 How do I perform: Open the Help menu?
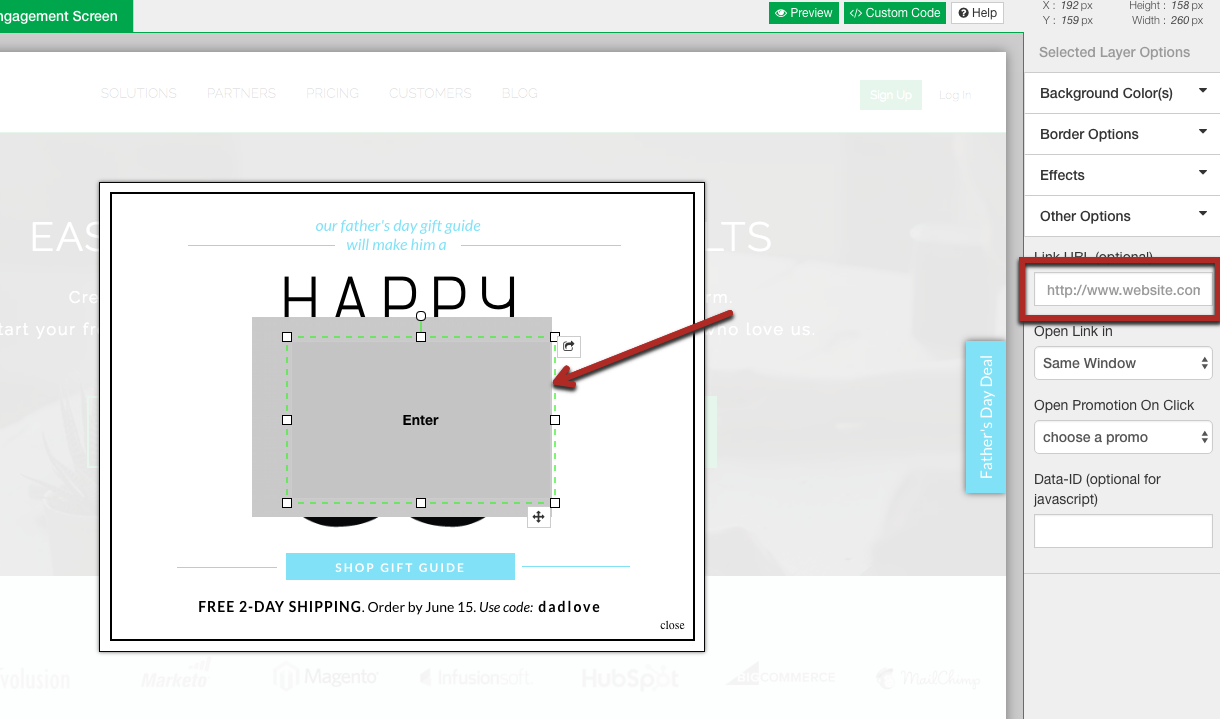pos(977,13)
